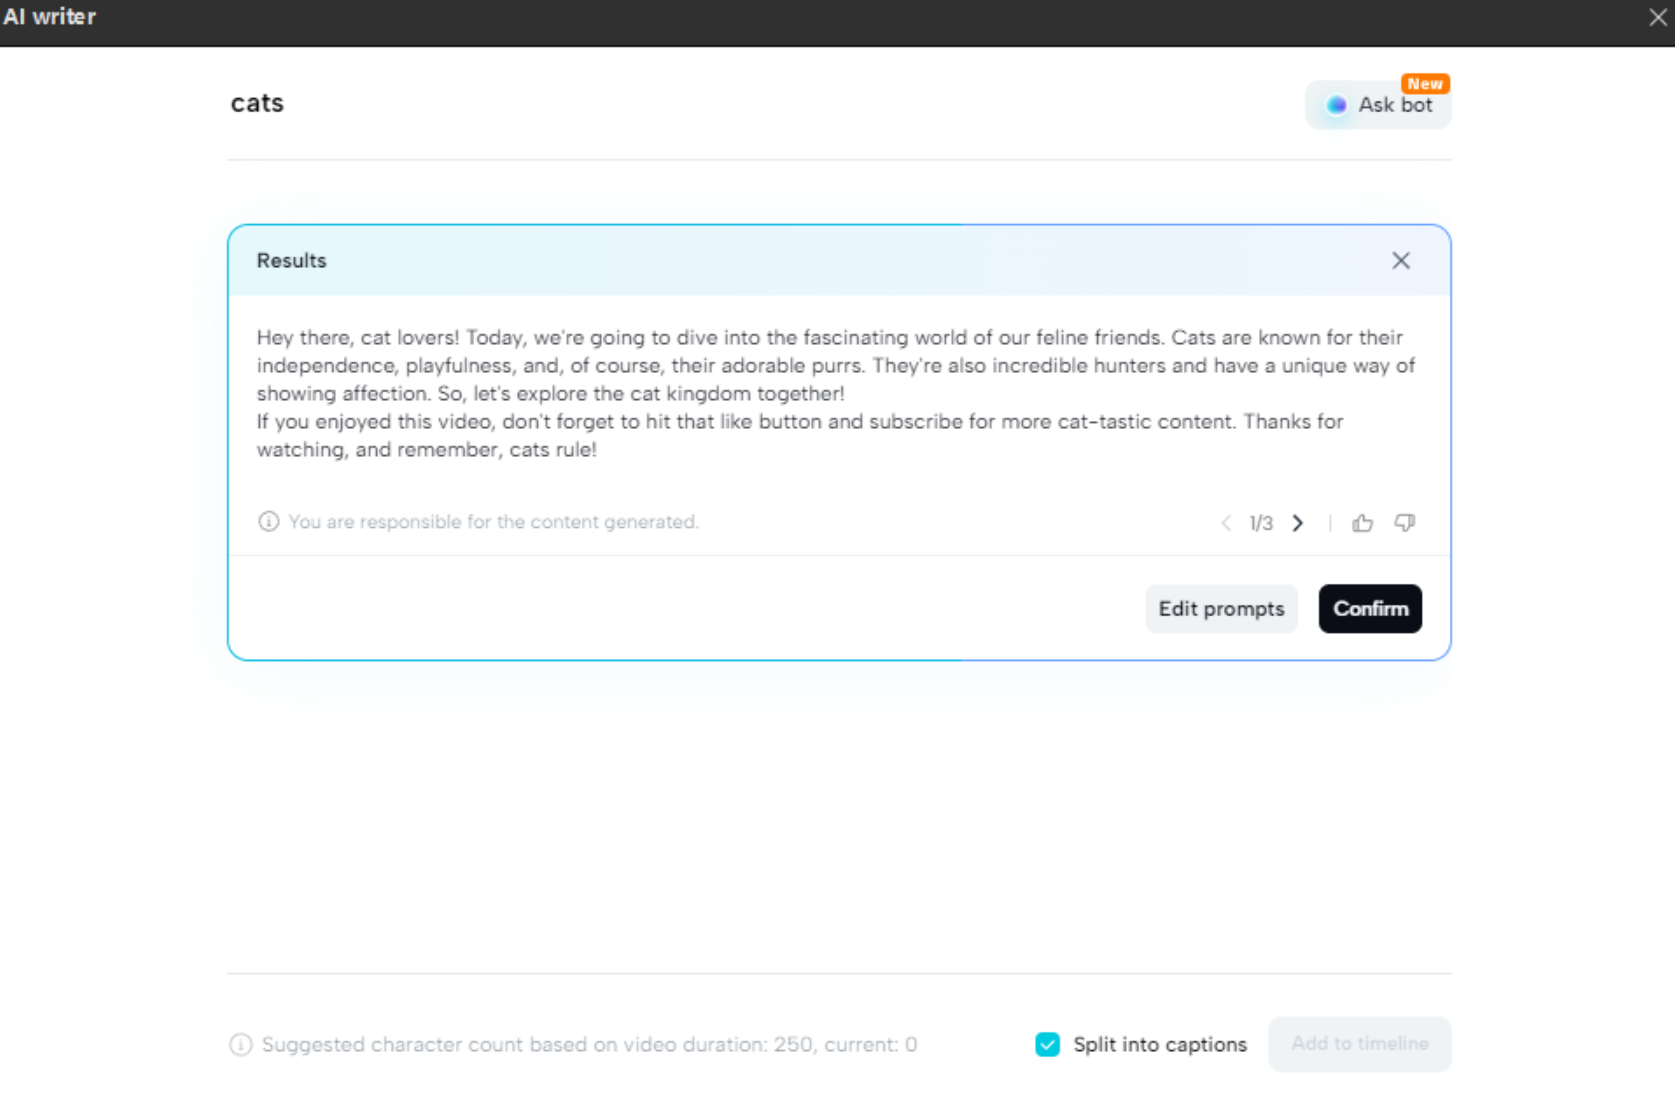Close the AI writer window

pyautogui.click(x=1659, y=17)
